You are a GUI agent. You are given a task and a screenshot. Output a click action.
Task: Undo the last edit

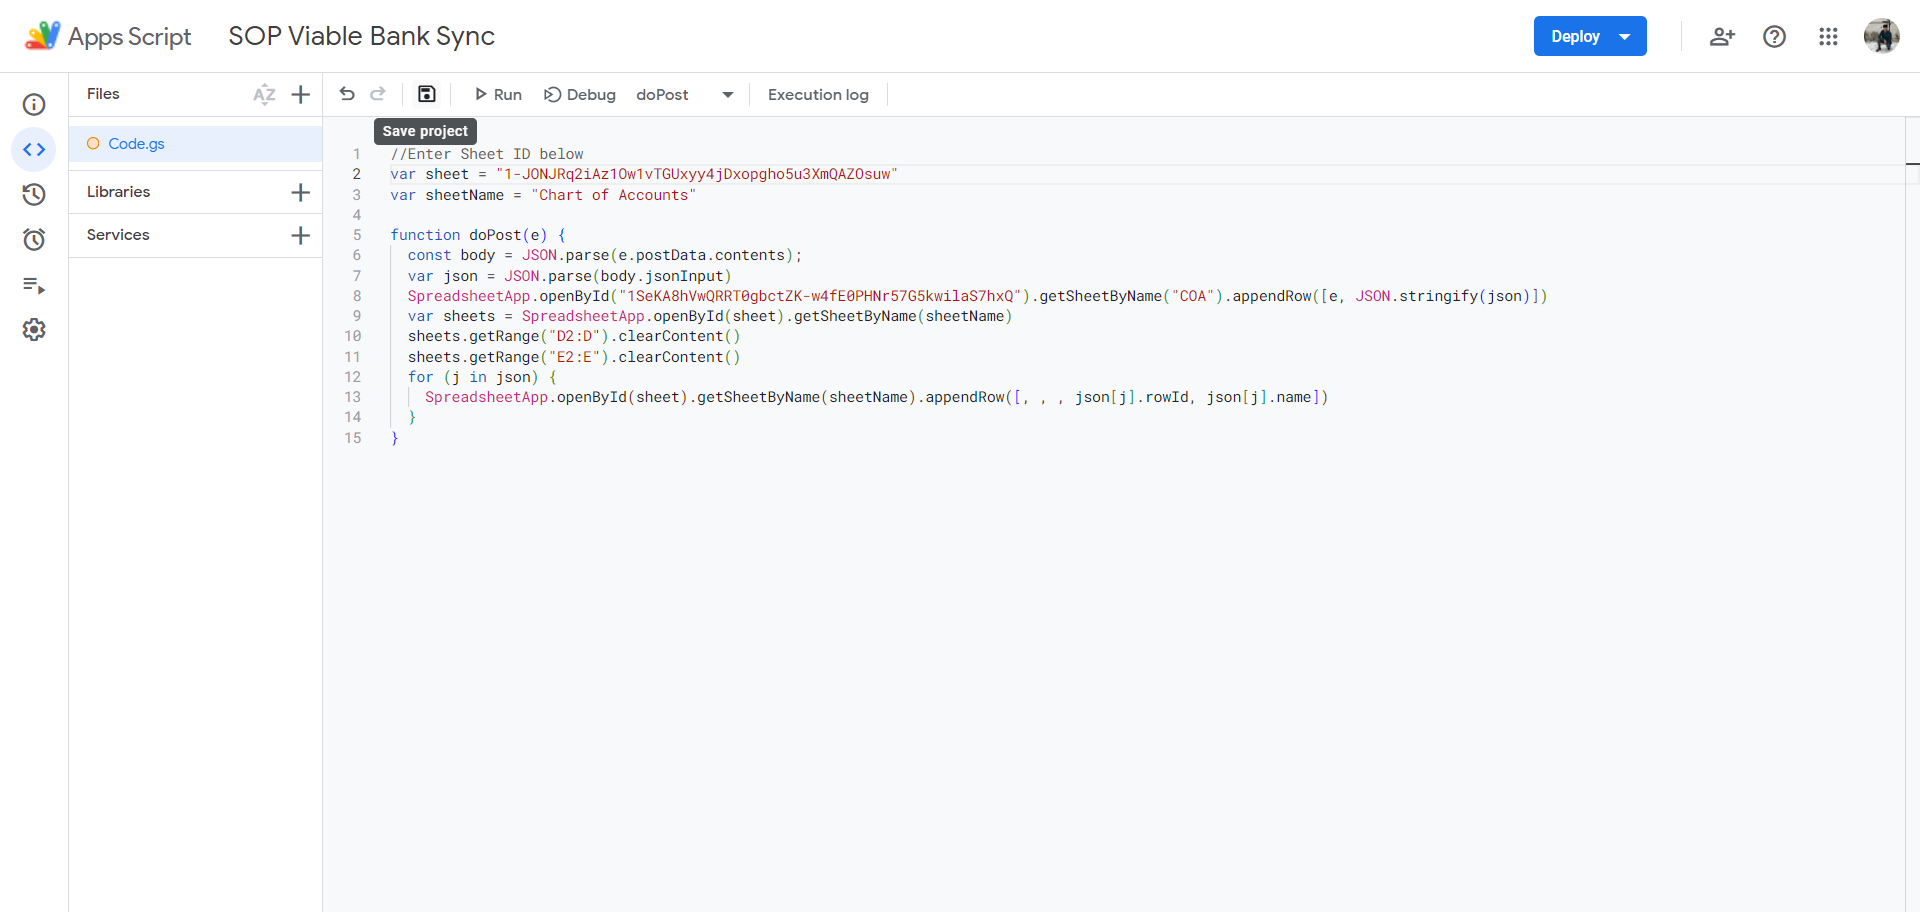coord(347,94)
